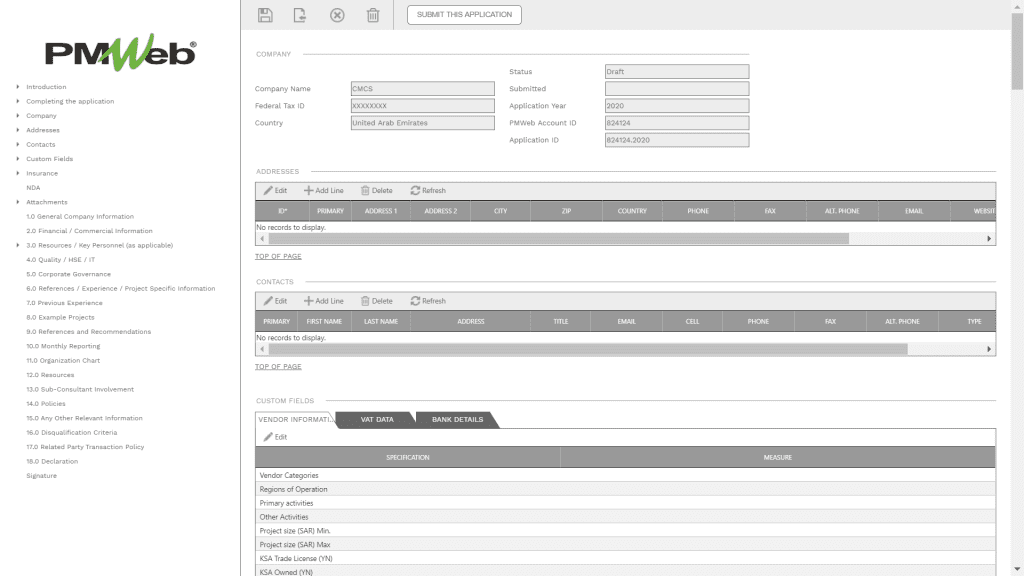Click the export document icon
The width and height of the screenshot is (1024, 576).
coord(300,15)
